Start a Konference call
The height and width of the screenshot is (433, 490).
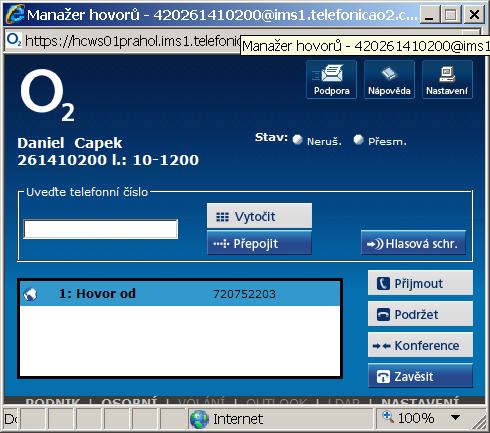pyautogui.click(x=420, y=345)
